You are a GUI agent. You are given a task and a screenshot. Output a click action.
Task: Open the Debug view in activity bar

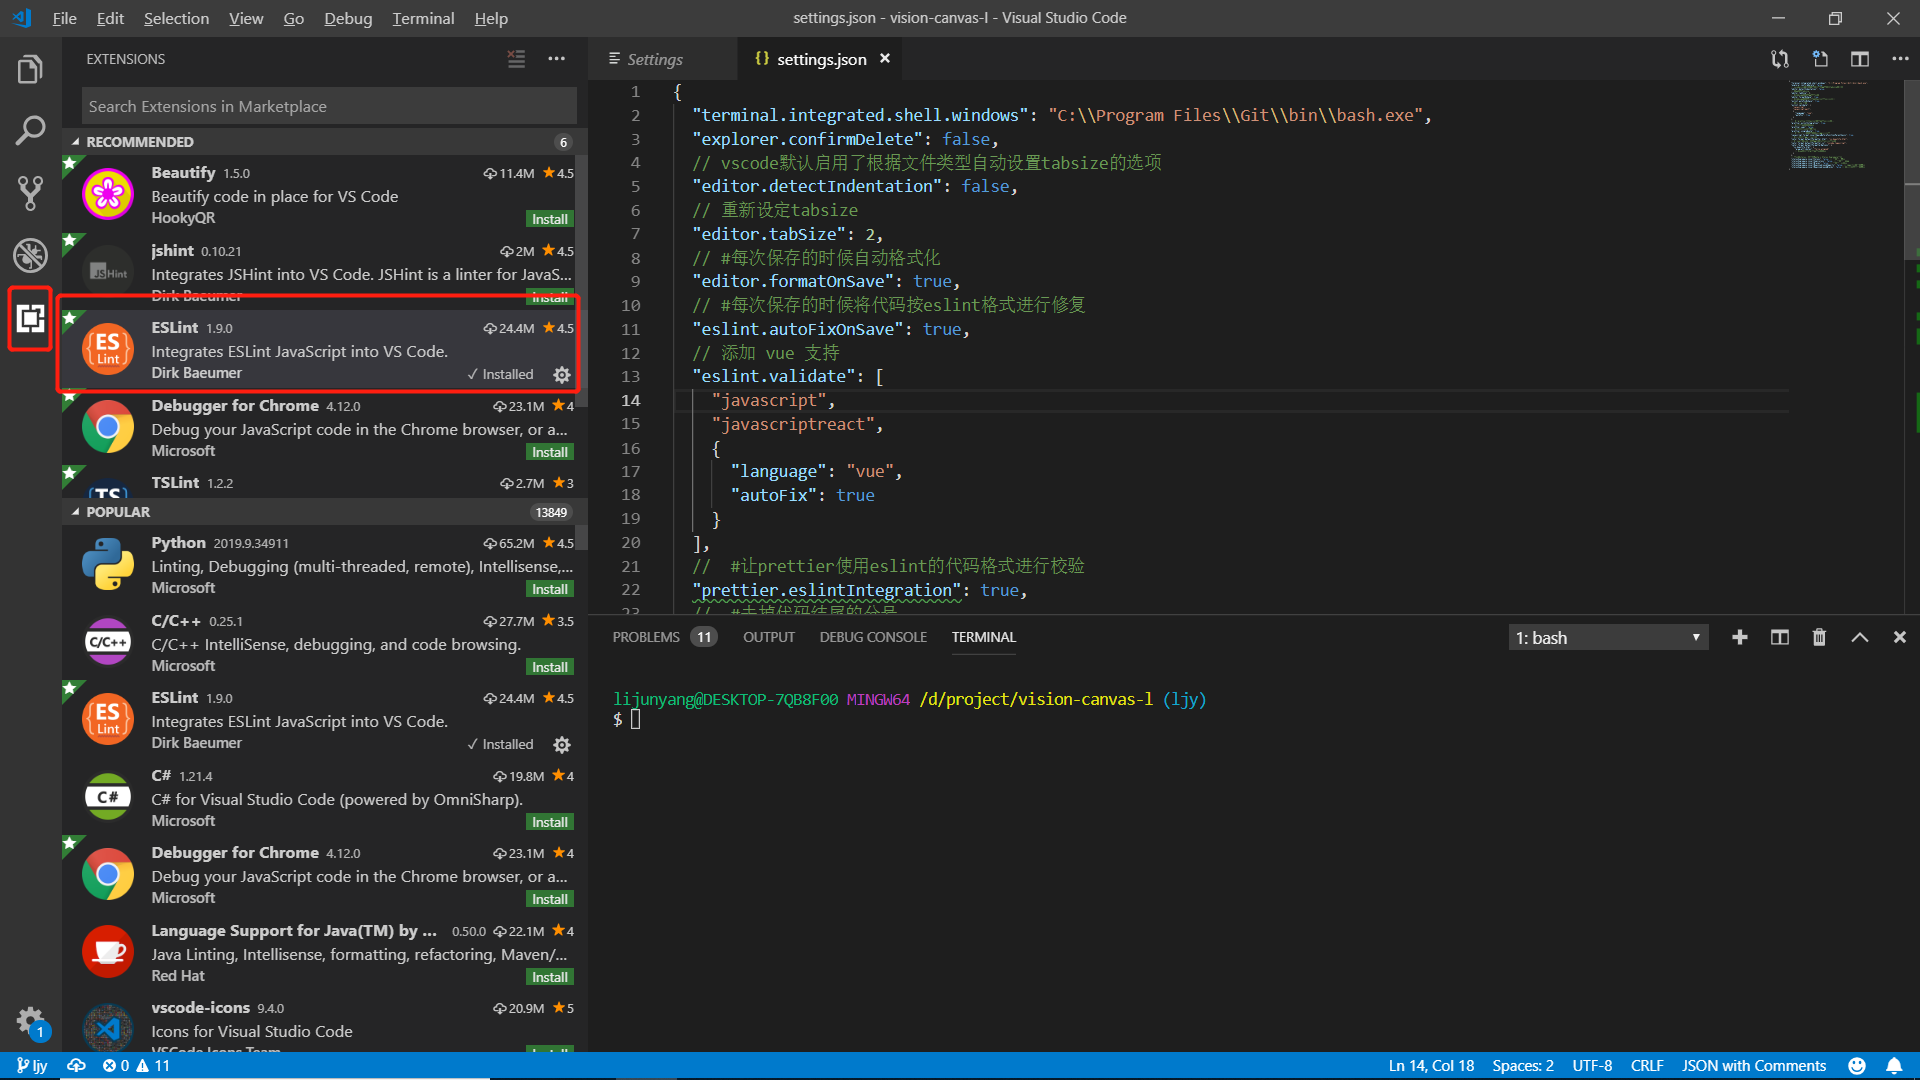click(30, 255)
